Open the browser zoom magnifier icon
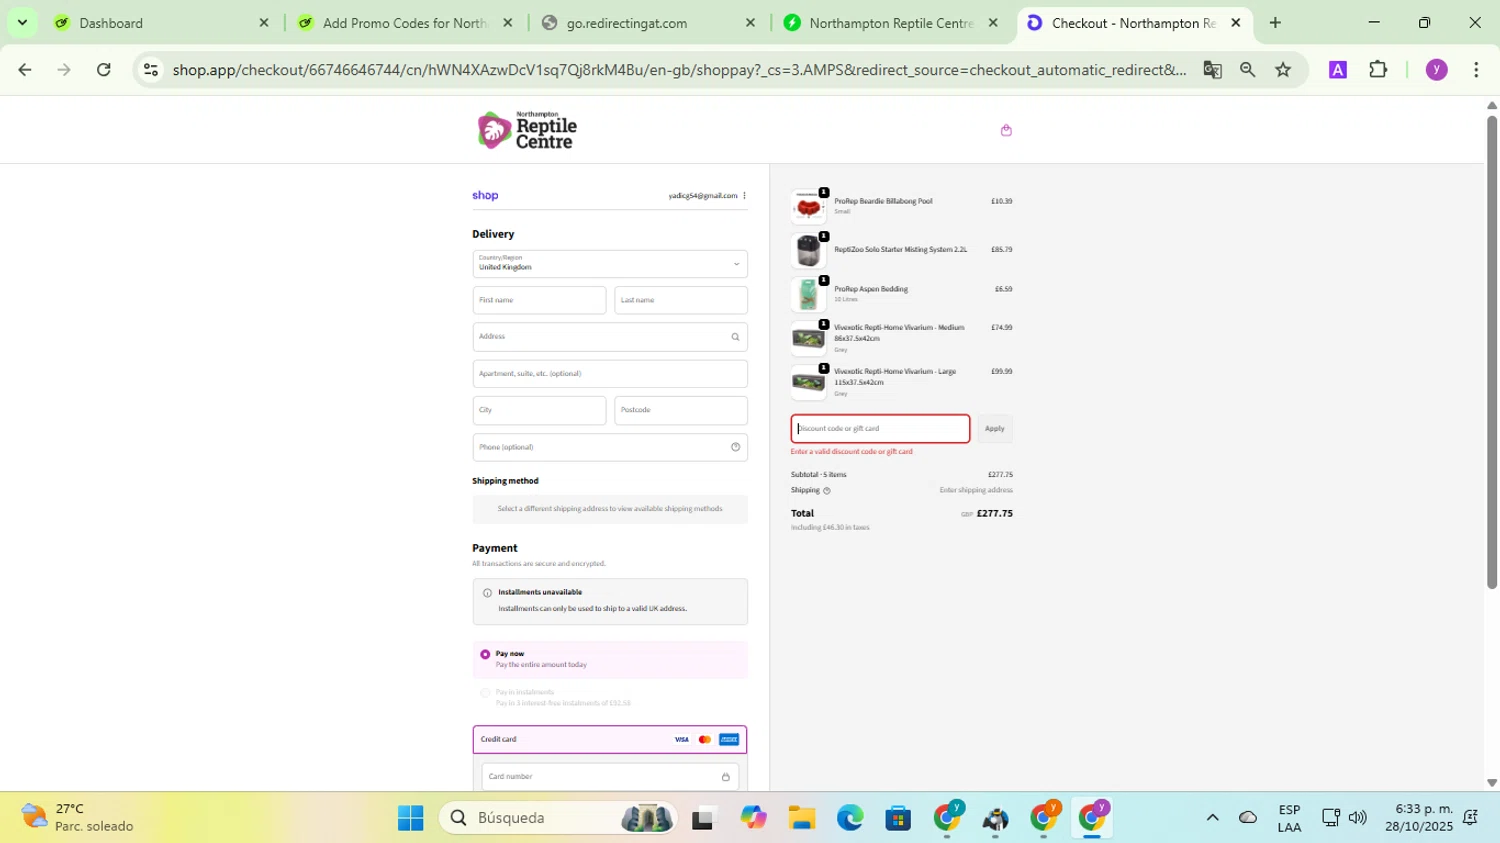 (1247, 70)
